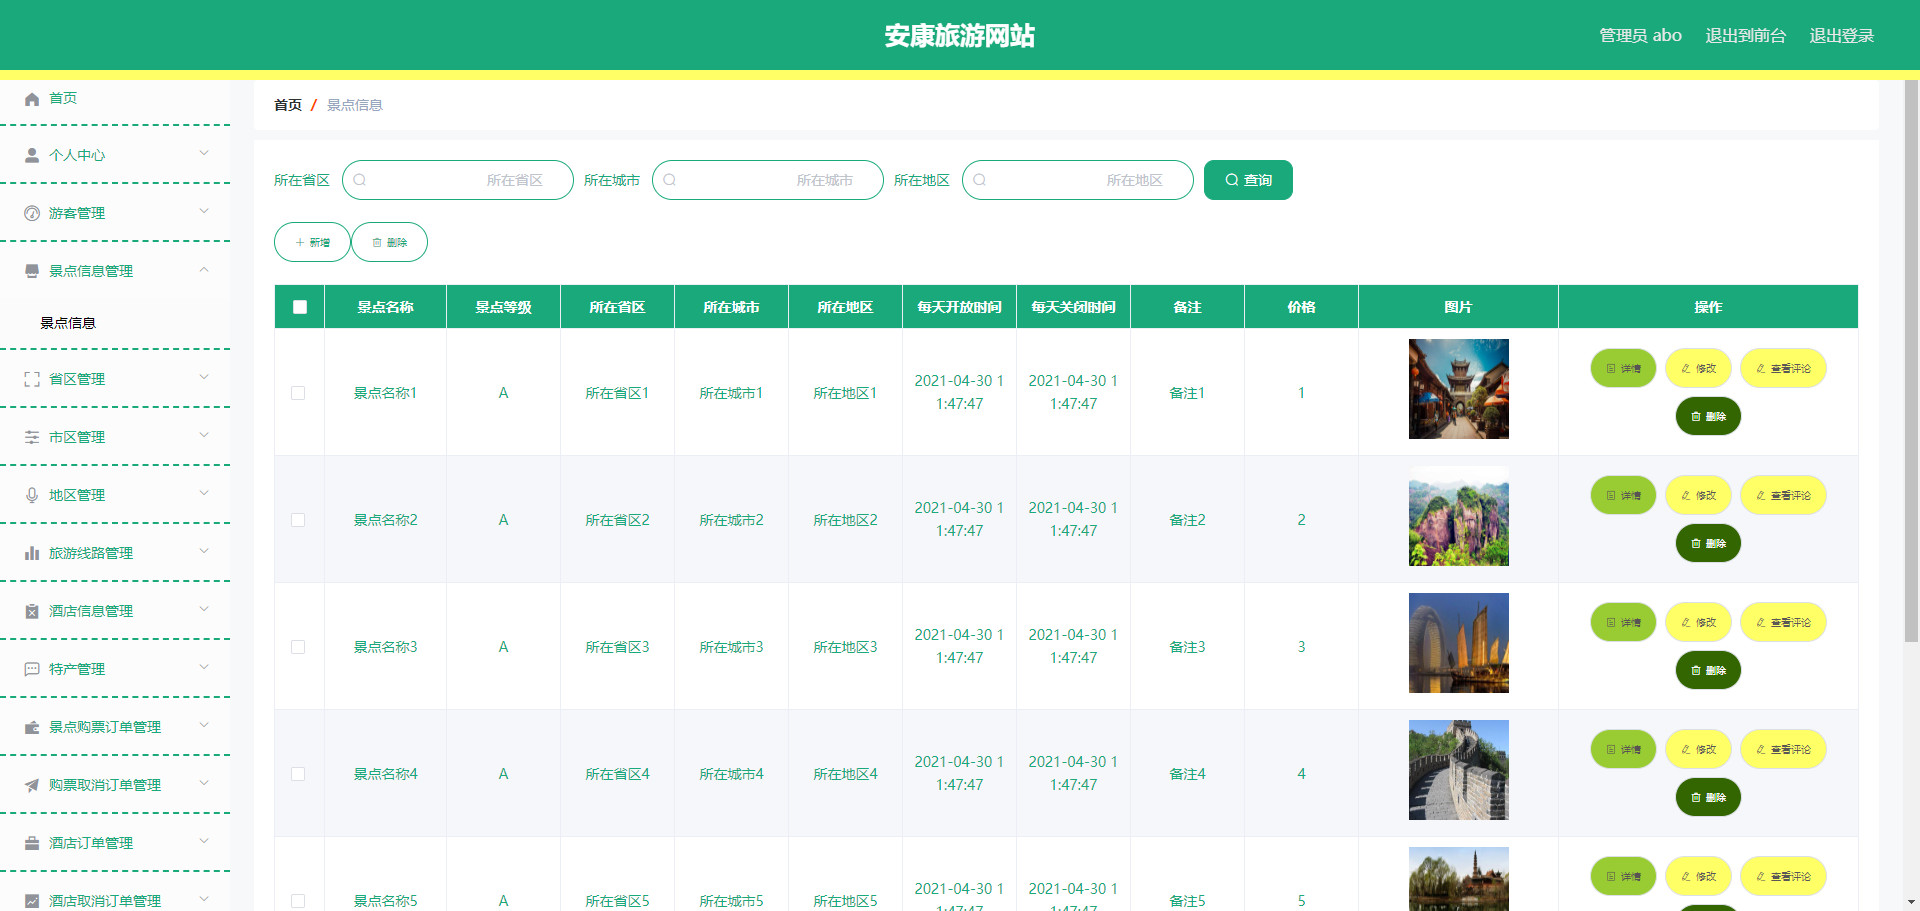Expand 游客管理 menu chevron

click(x=204, y=211)
